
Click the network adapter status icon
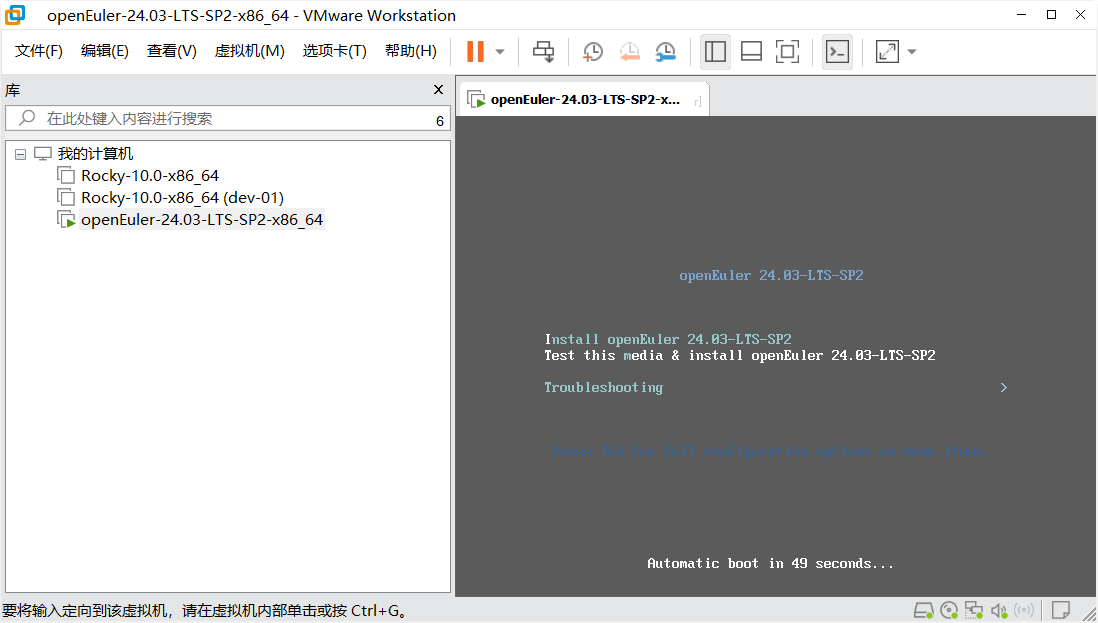(x=974, y=610)
